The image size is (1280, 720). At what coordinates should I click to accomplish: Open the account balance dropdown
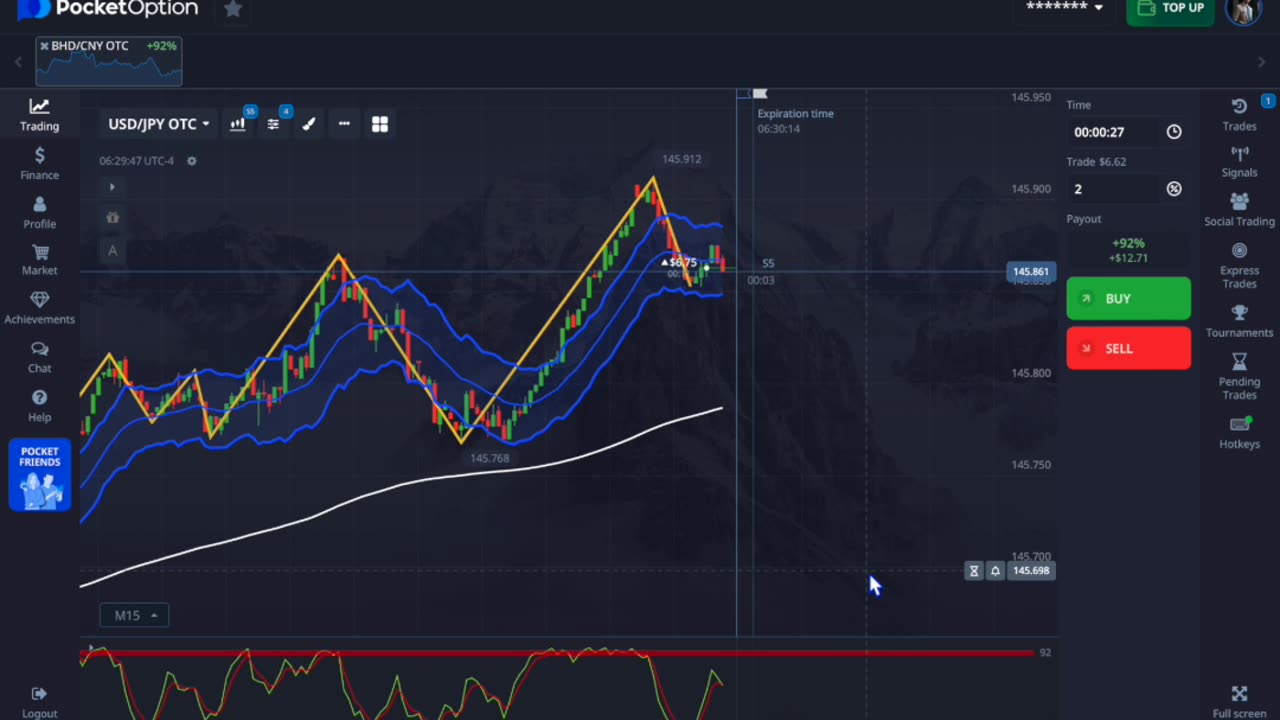(1065, 7)
